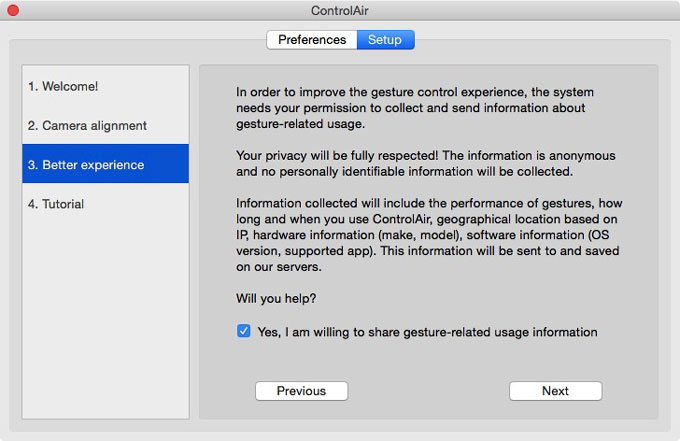This screenshot has width=680, height=441.
Task: Switch to the Preferences tab
Action: (x=312, y=40)
